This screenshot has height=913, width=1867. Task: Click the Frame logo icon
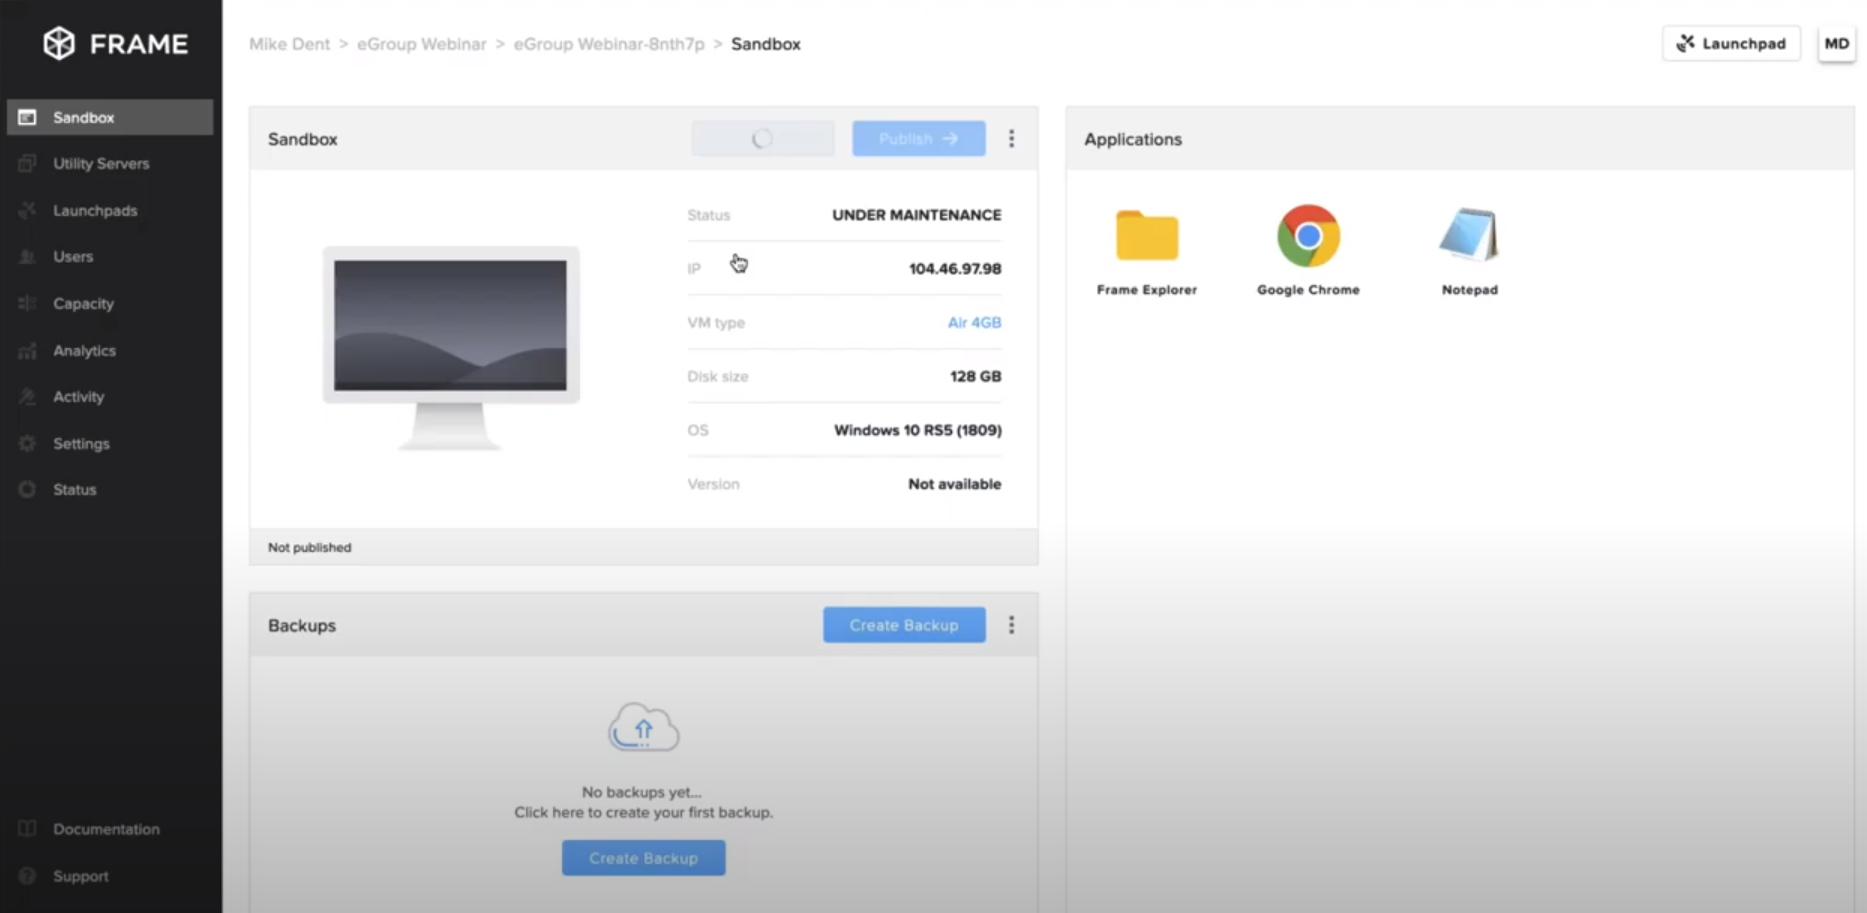(x=59, y=43)
